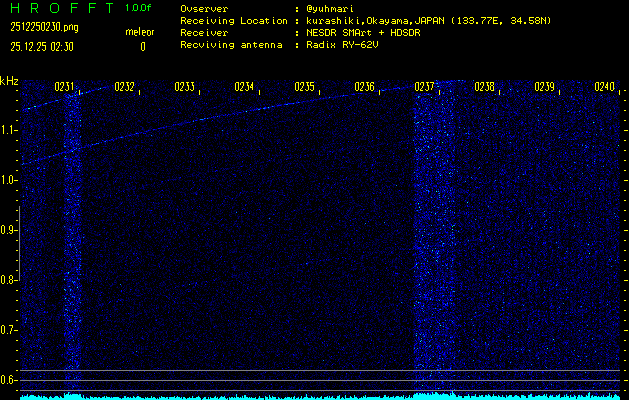Select the 0240 time marker

pos(604,87)
